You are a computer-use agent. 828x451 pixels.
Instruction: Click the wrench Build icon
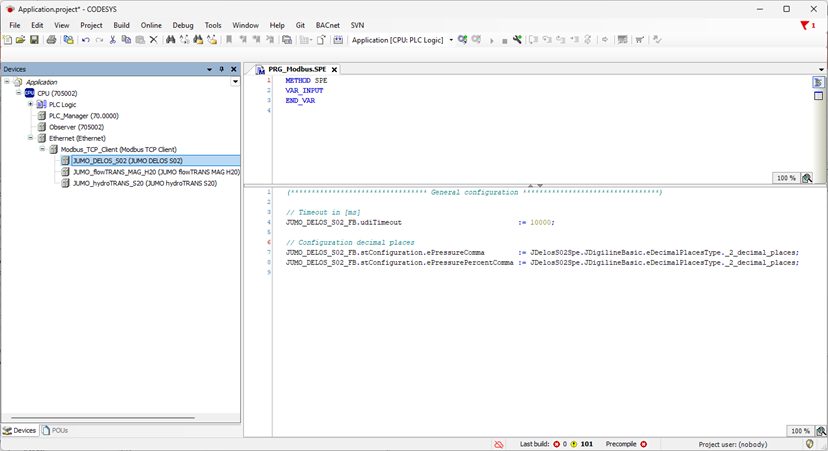(x=518, y=40)
